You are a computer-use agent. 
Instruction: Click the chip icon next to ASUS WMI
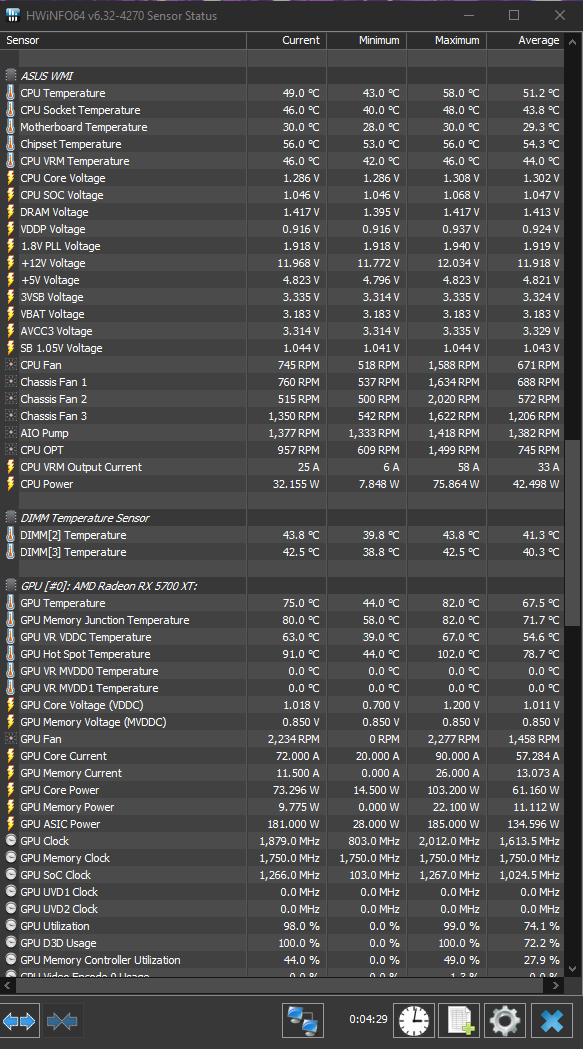click(10, 76)
